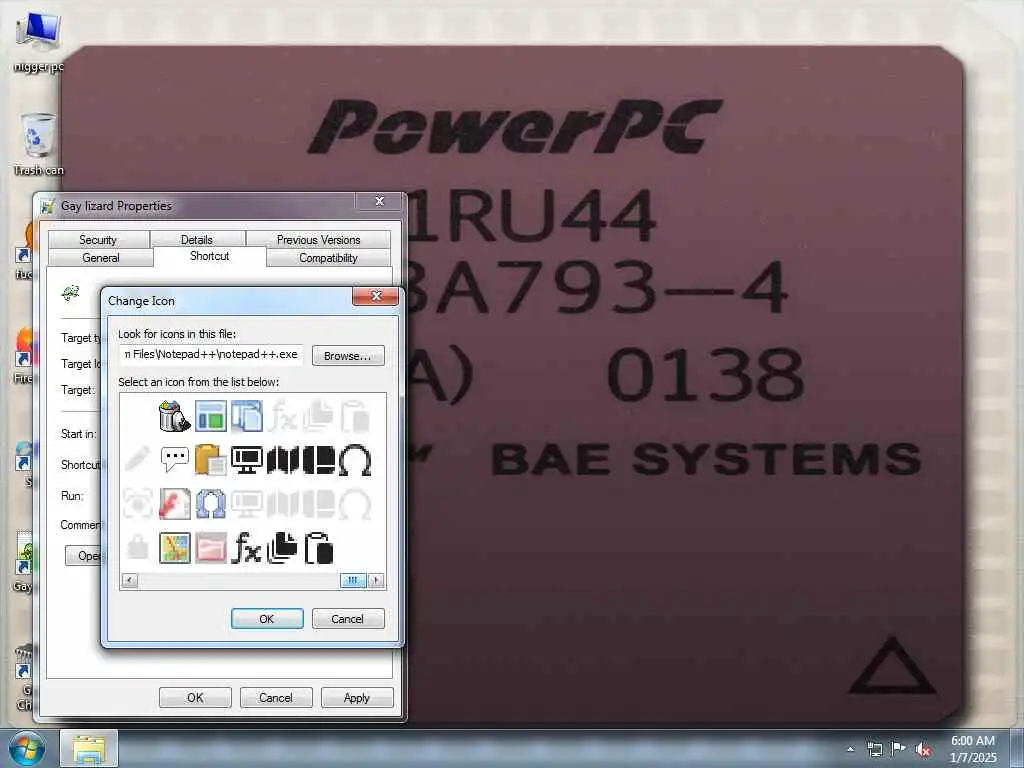The width and height of the screenshot is (1024, 768).
Task: Select the faded gray fx icon
Action: (282, 416)
